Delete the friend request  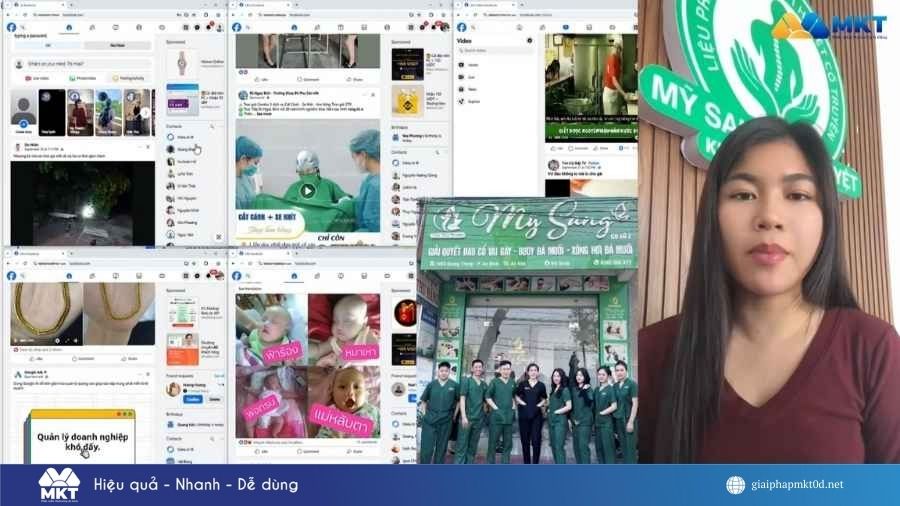(213, 399)
